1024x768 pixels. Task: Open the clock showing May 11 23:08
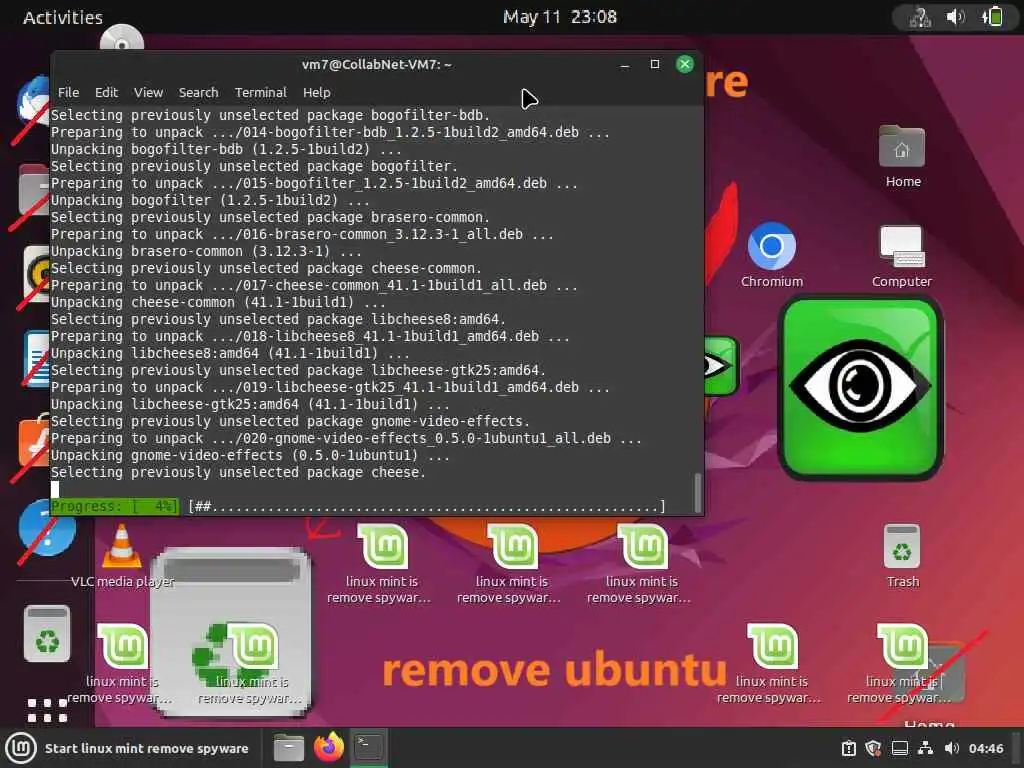click(560, 17)
